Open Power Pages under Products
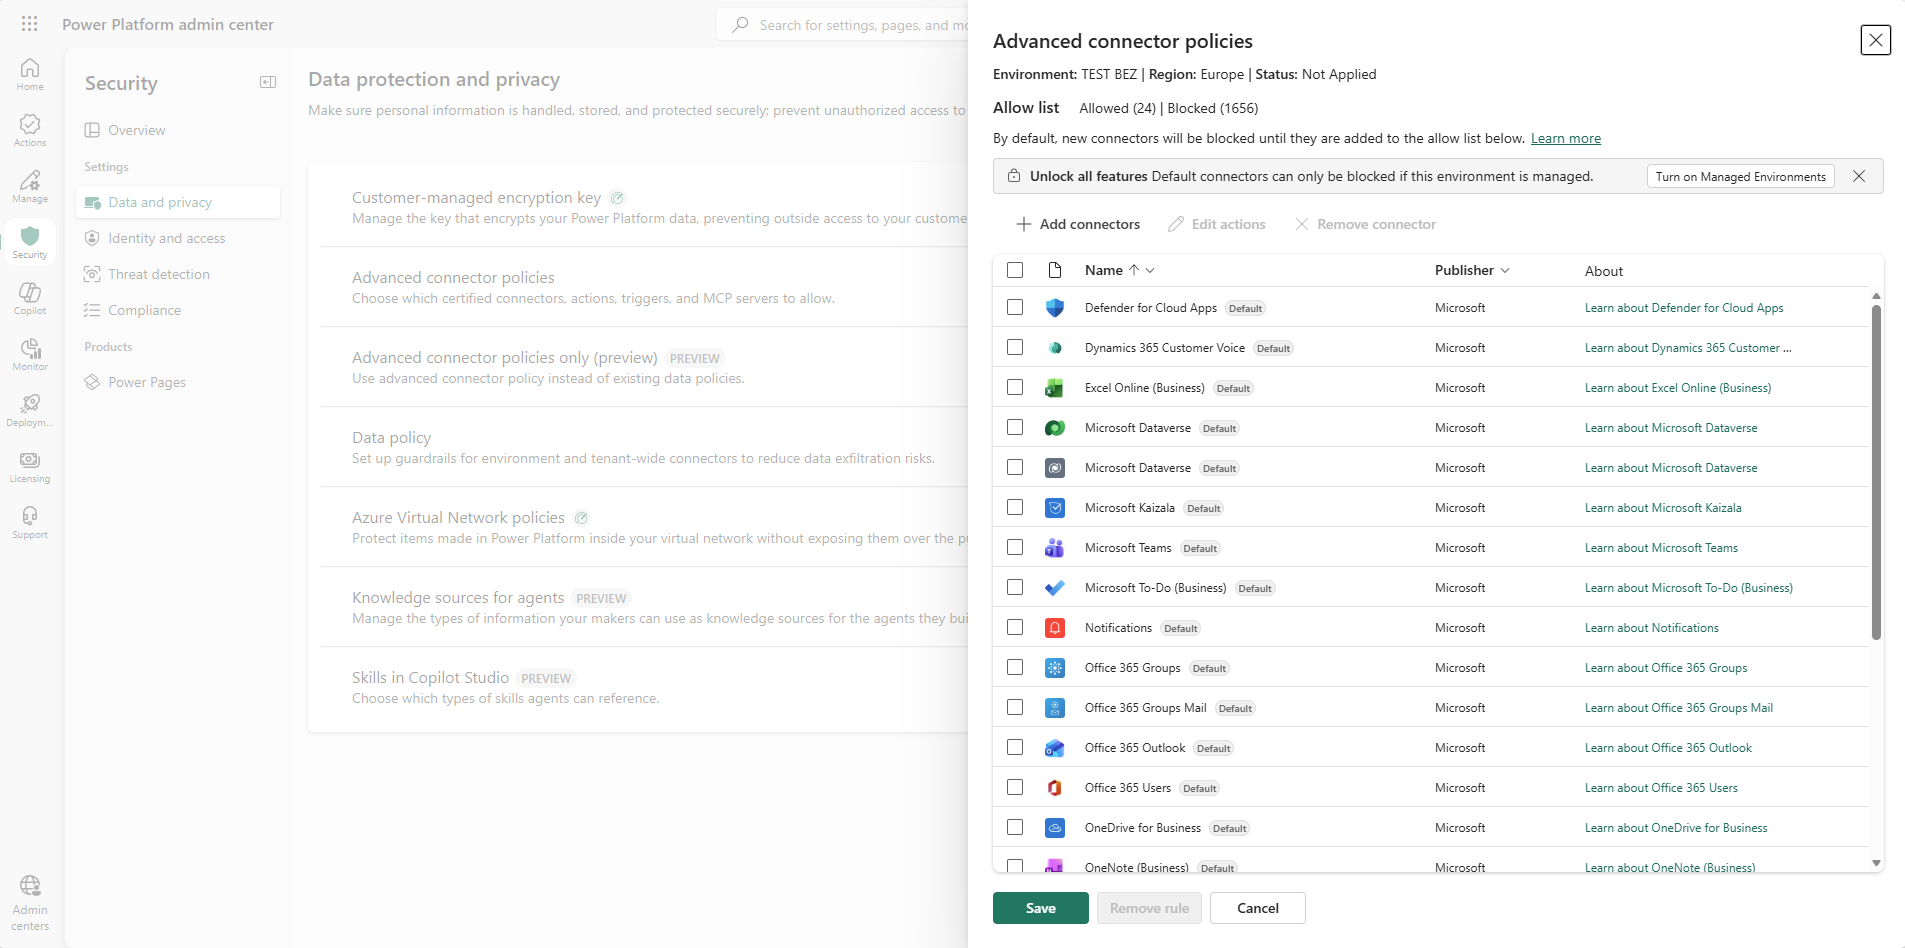This screenshot has height=948, width=1905. (x=178, y=382)
